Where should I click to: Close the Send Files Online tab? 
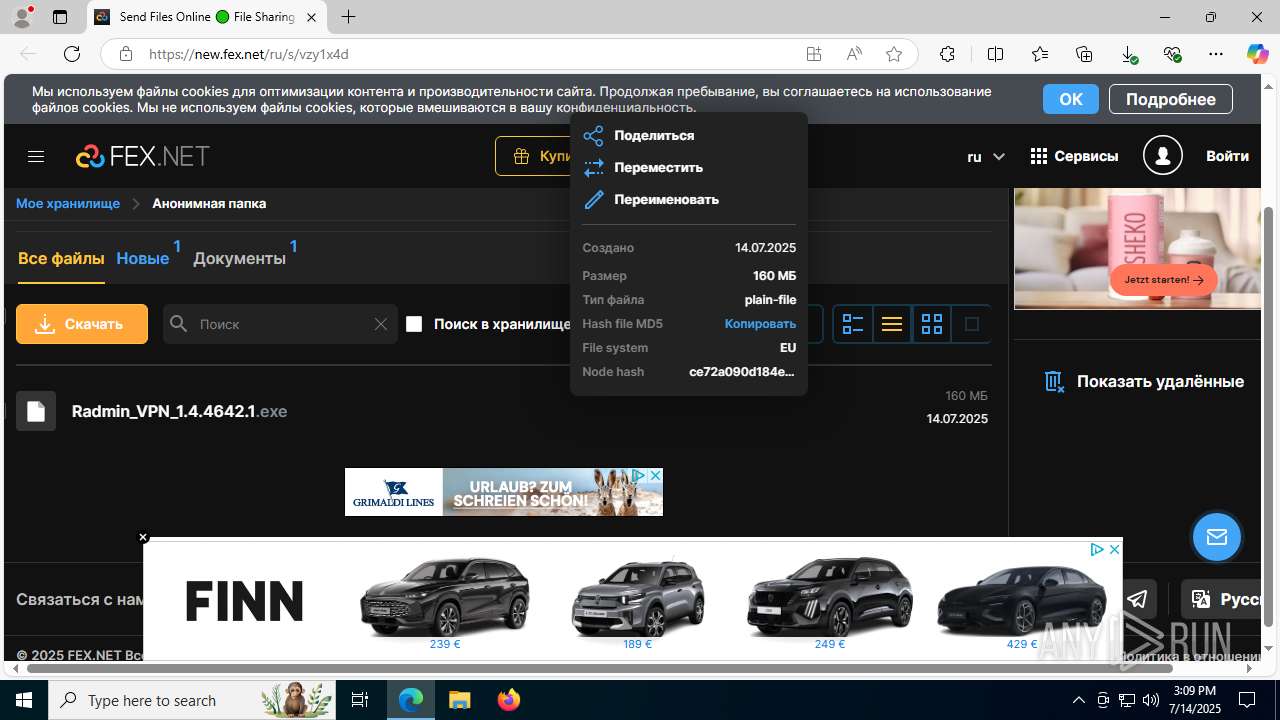tap(312, 17)
